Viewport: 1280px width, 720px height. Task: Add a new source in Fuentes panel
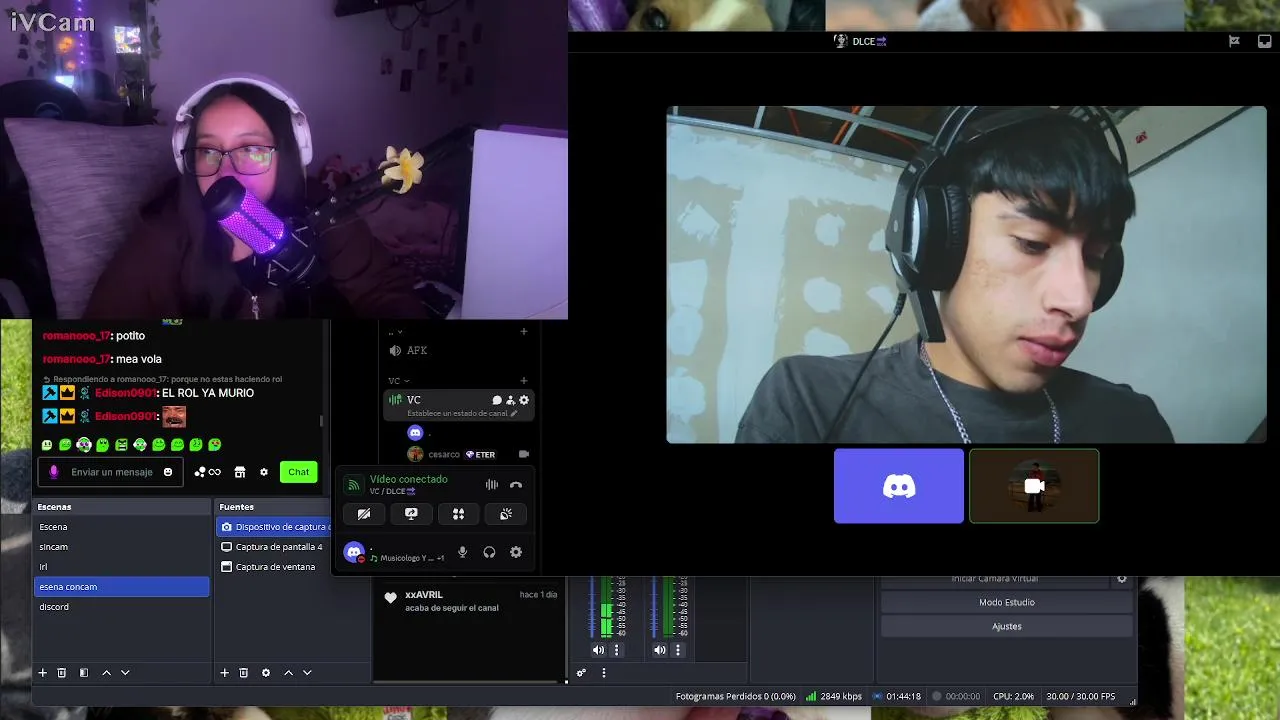click(x=224, y=673)
